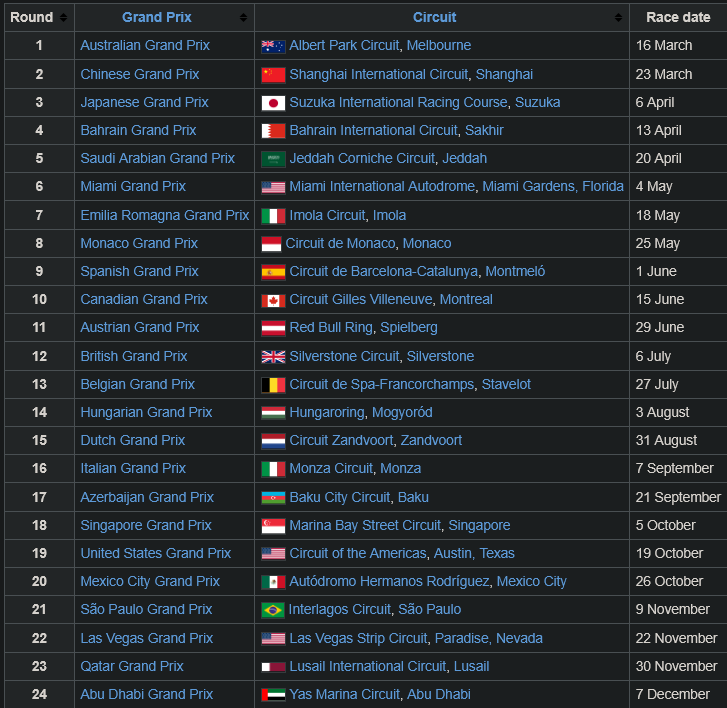The width and height of the screenshot is (727, 708).
Task: Click the Spanish flag icon
Action: 273,272
